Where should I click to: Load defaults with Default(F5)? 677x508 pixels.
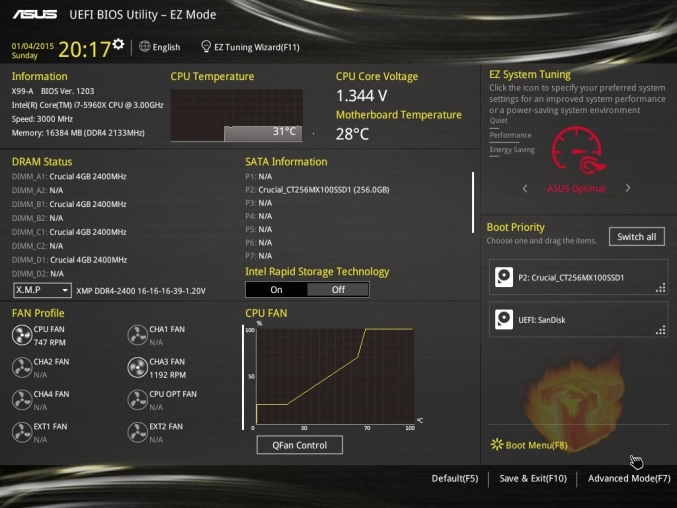[x=455, y=478]
